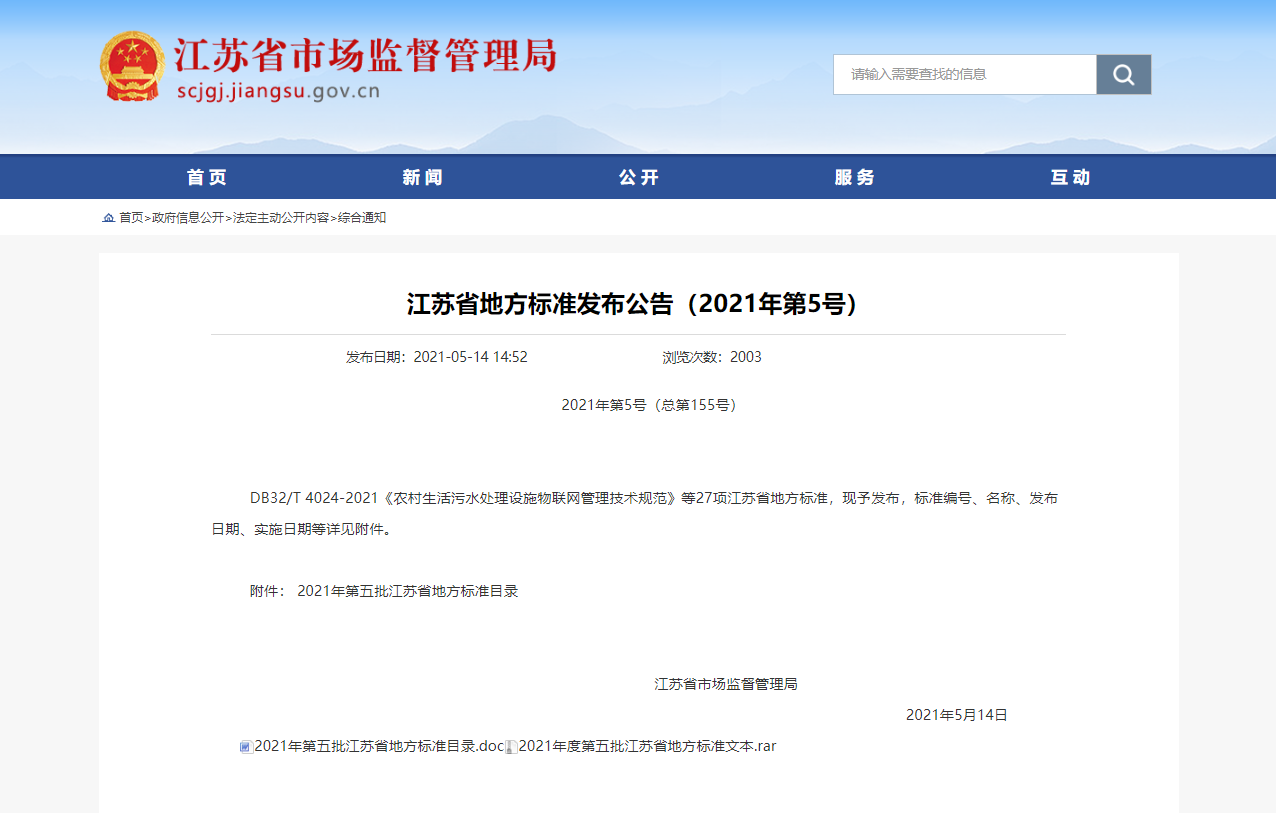Download 2021年第五批江苏省地方标准目录.doc attachment
The height and width of the screenshot is (813, 1276).
pyautogui.click(x=379, y=746)
